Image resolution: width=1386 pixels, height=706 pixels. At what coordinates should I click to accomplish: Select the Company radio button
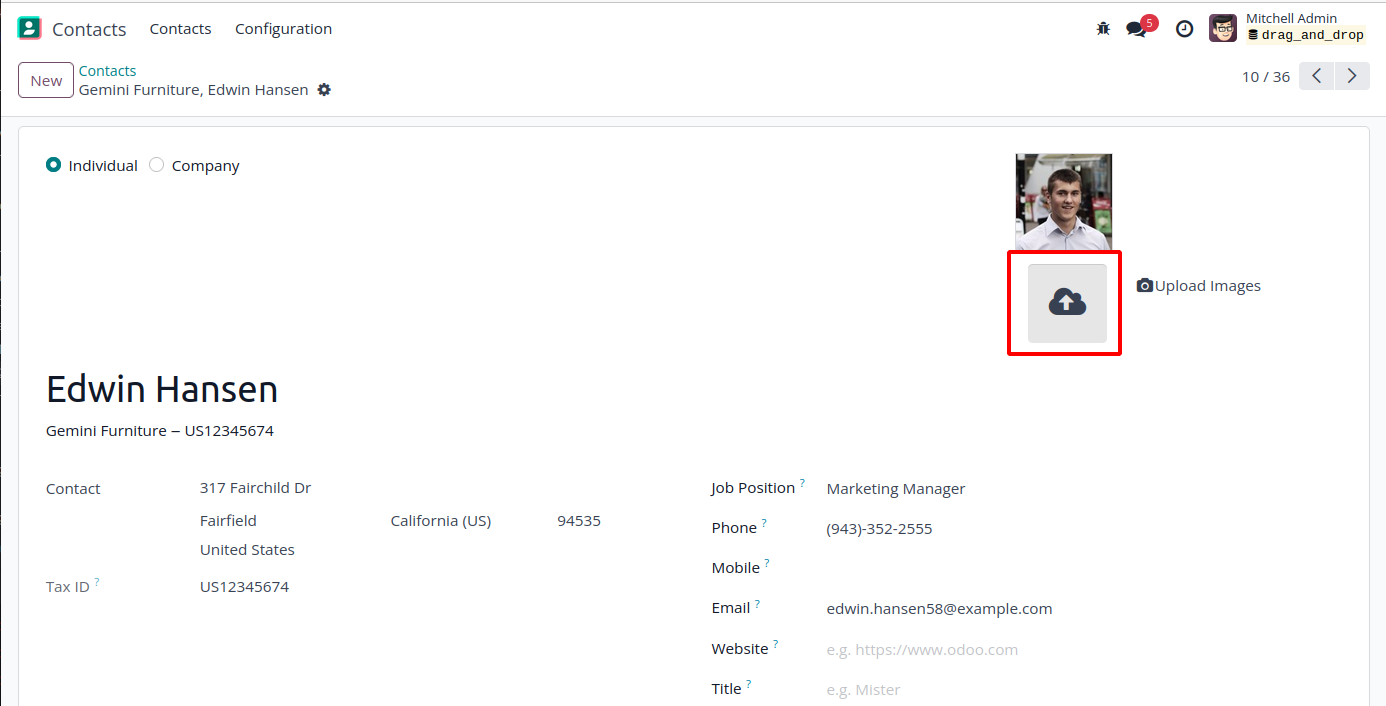(156, 165)
